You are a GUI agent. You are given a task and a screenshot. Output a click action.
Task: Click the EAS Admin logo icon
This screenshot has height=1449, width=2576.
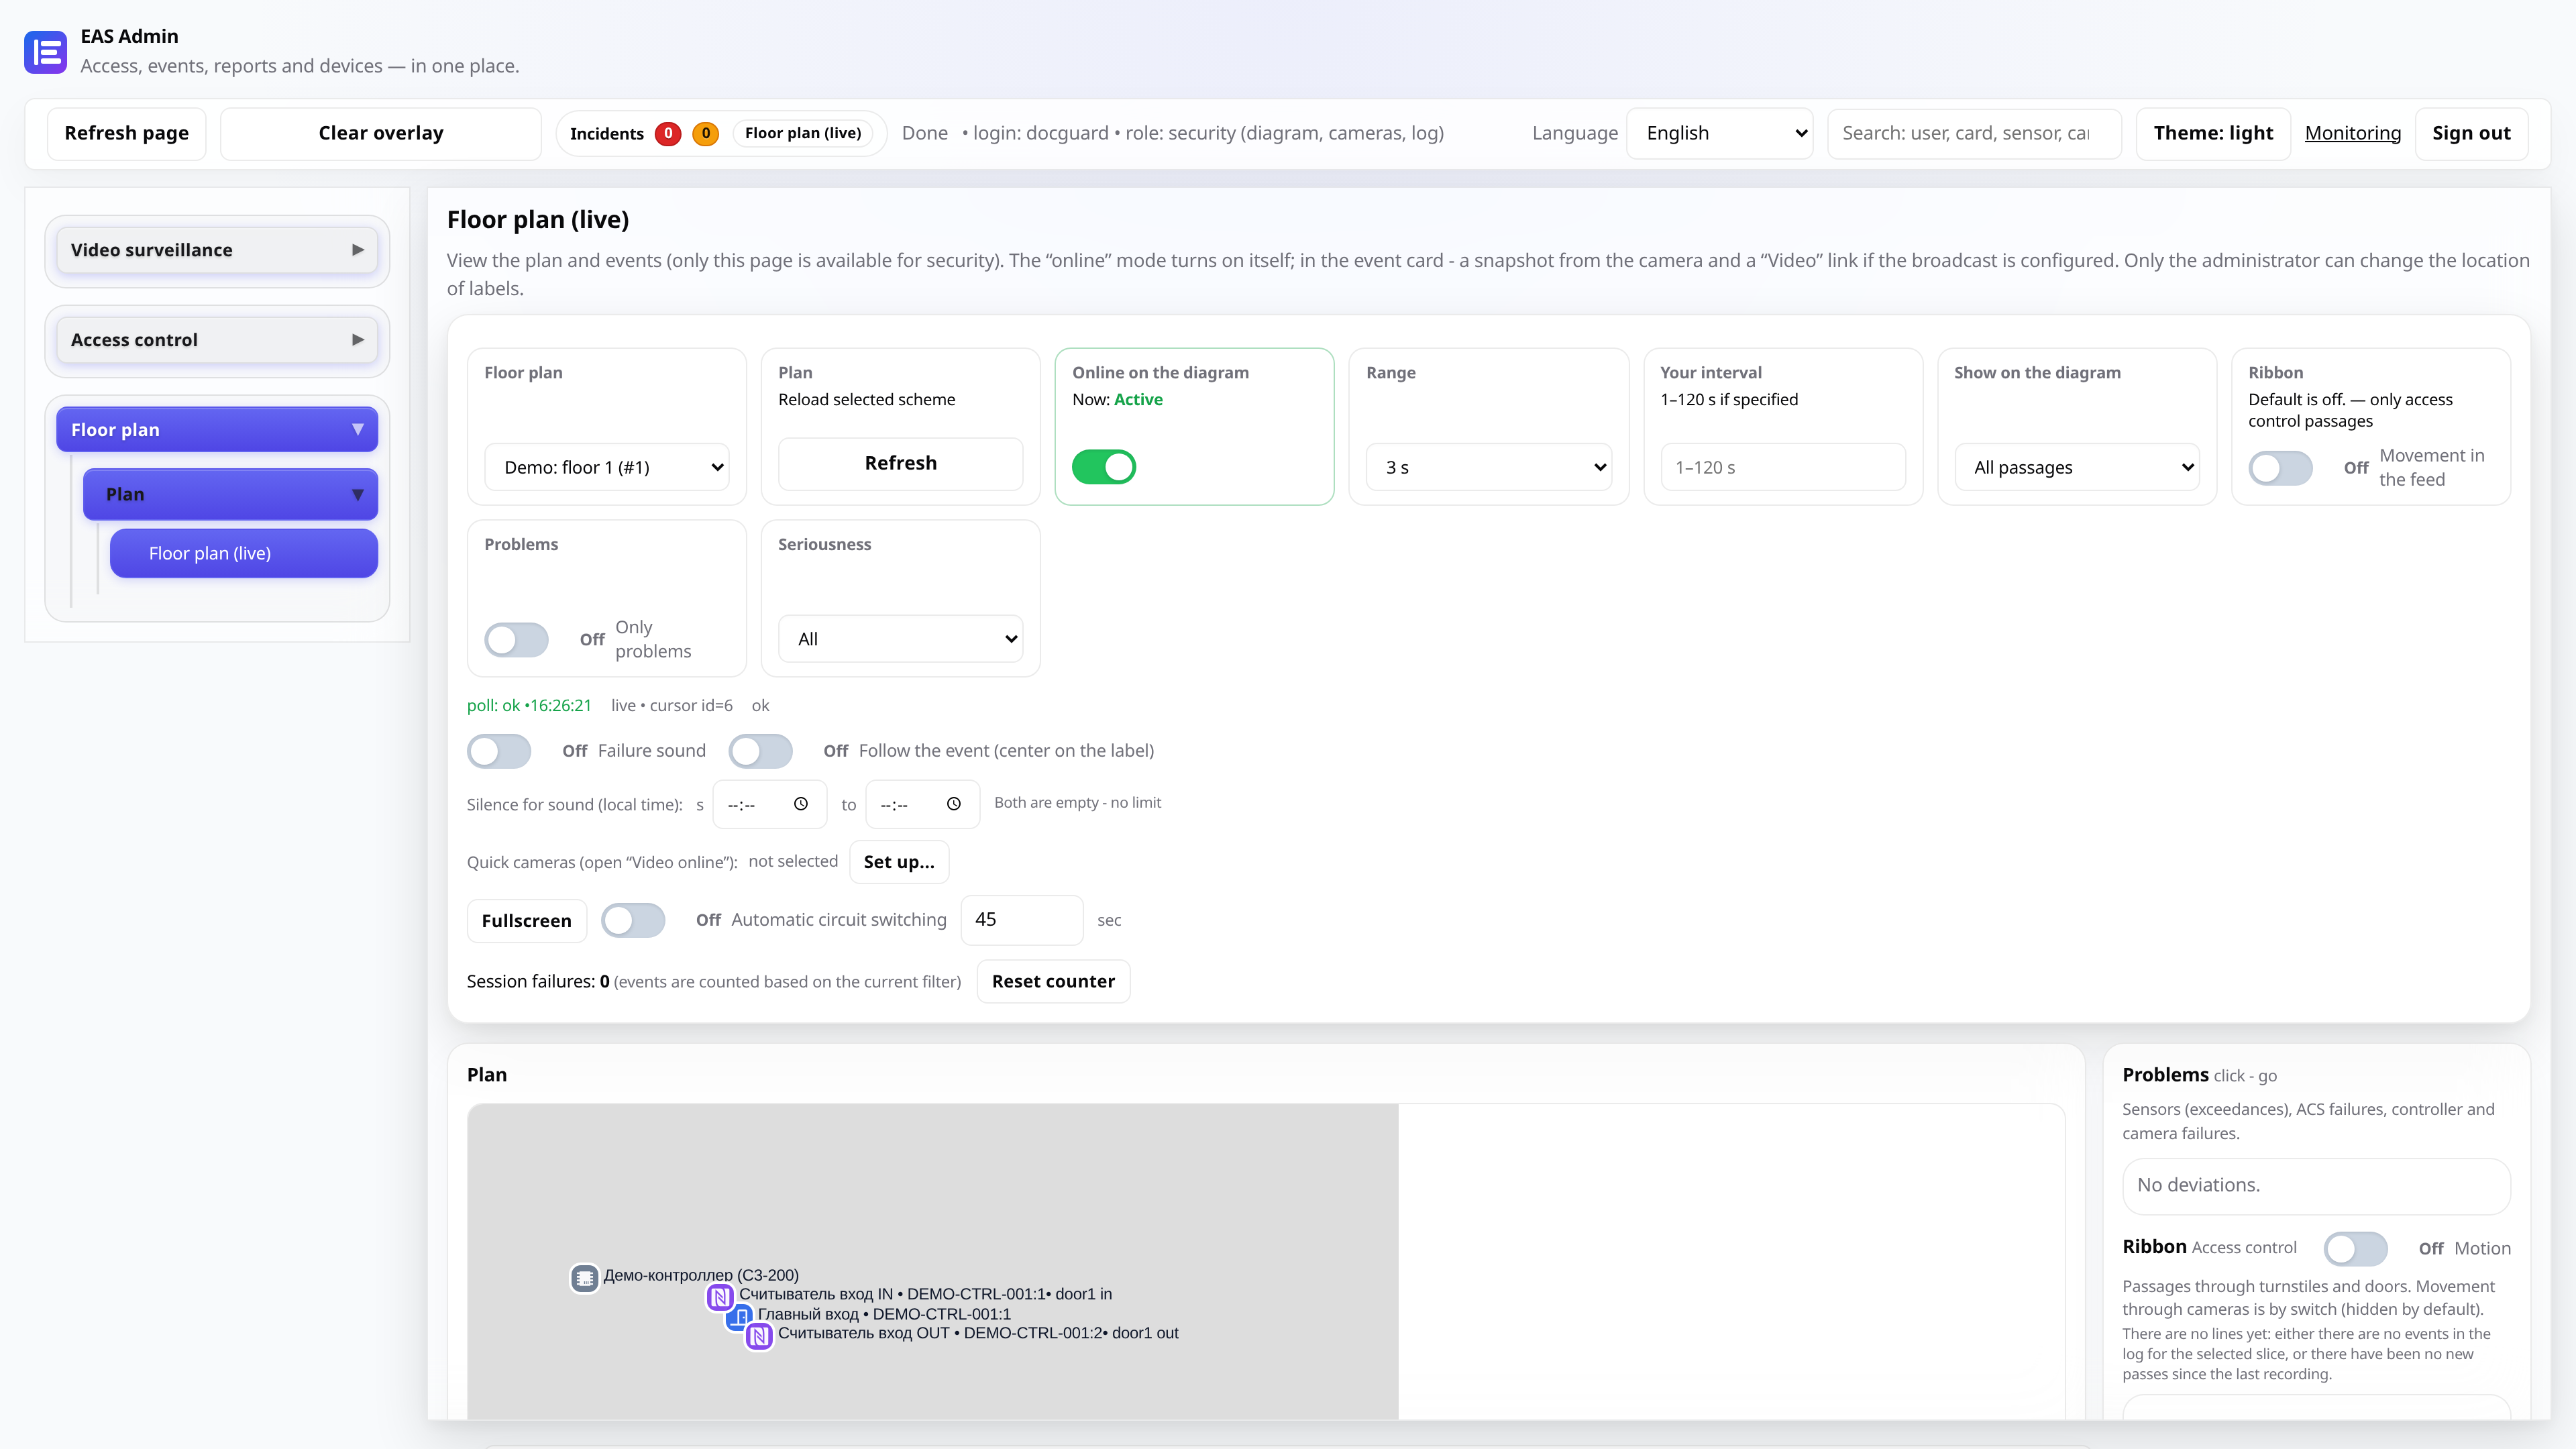[x=45, y=52]
